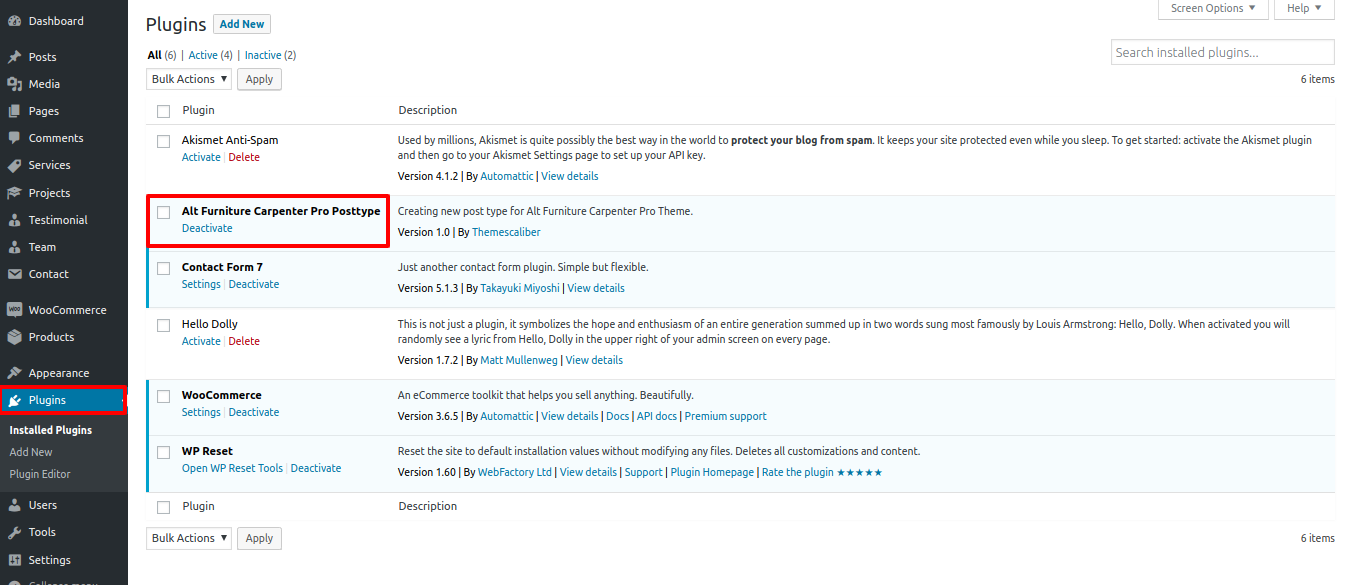
Task: Open the WP Reset Support link
Action: tap(644, 472)
